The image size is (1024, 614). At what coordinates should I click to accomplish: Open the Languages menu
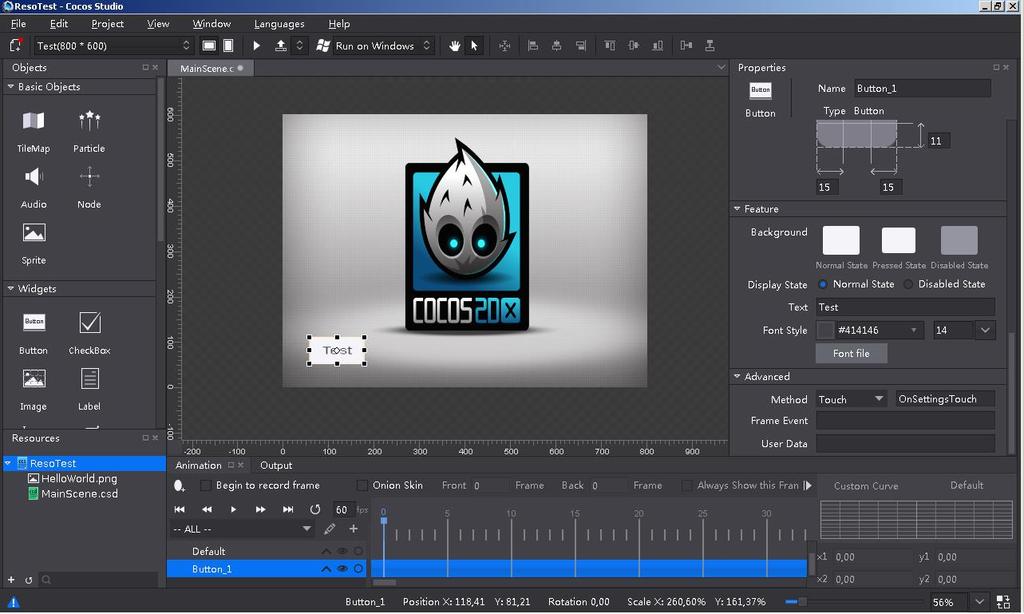pyautogui.click(x=279, y=24)
